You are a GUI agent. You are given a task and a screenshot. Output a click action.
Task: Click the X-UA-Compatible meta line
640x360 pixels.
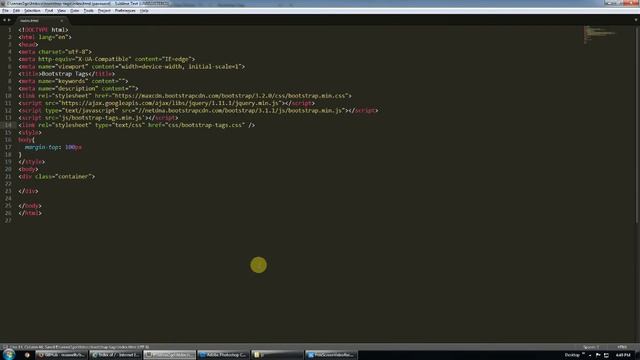coord(107,59)
